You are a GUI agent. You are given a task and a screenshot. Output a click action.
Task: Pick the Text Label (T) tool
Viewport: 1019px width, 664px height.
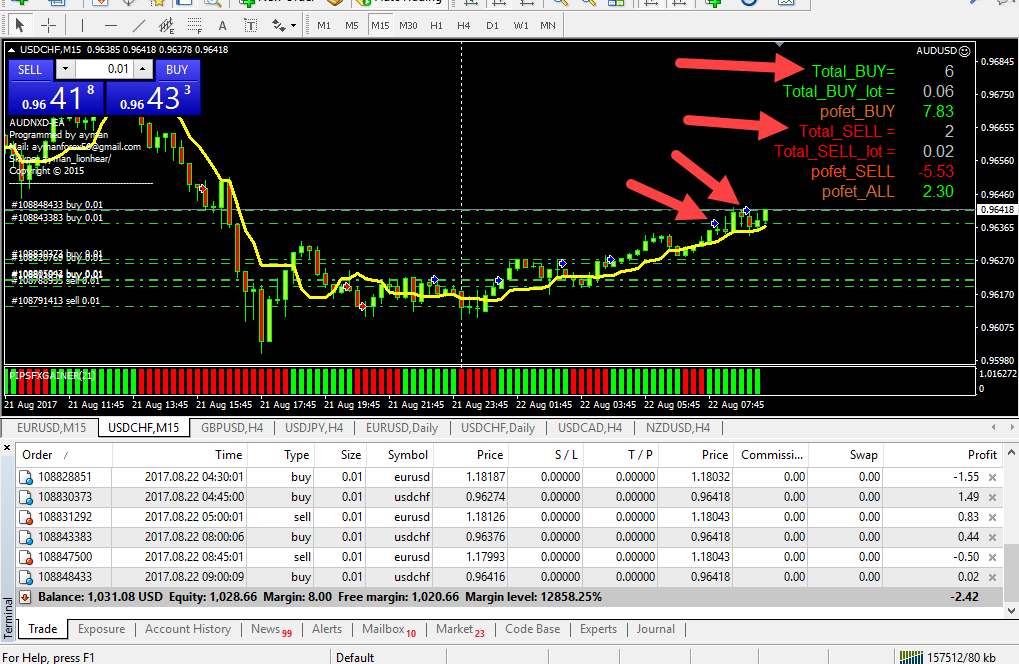pyautogui.click(x=250, y=25)
